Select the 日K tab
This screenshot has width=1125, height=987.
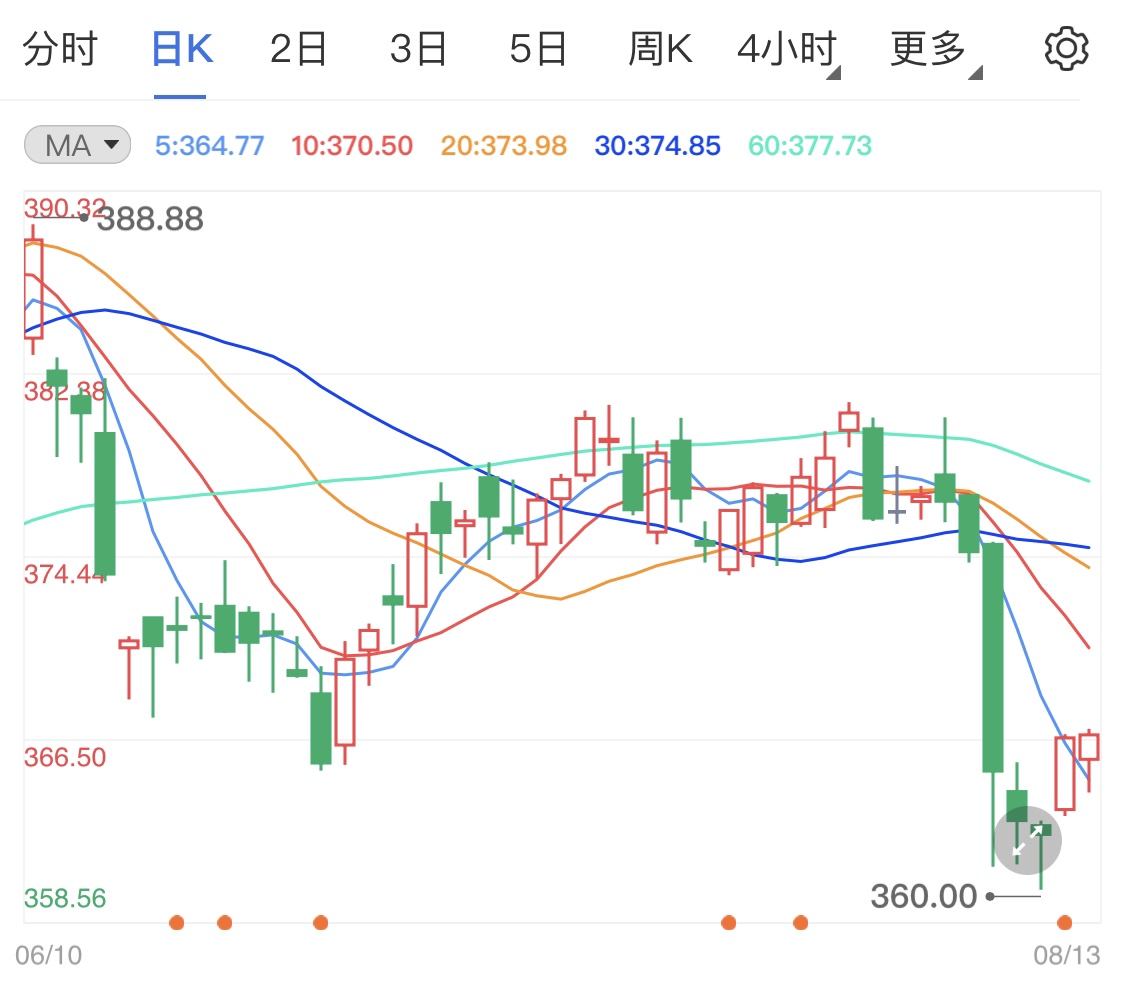[181, 49]
